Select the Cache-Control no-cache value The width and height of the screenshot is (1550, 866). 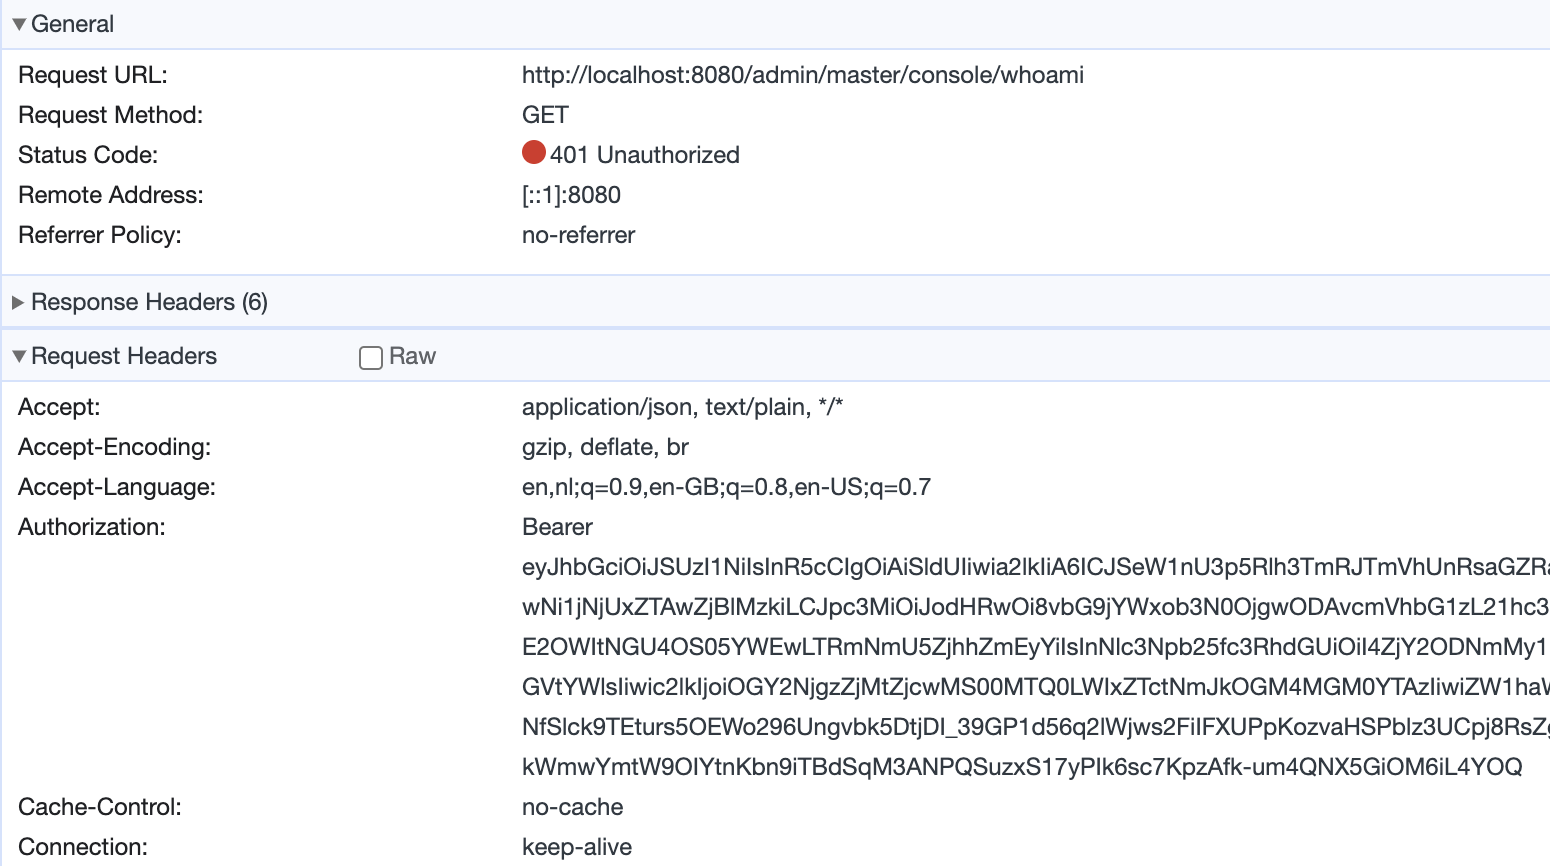(572, 806)
